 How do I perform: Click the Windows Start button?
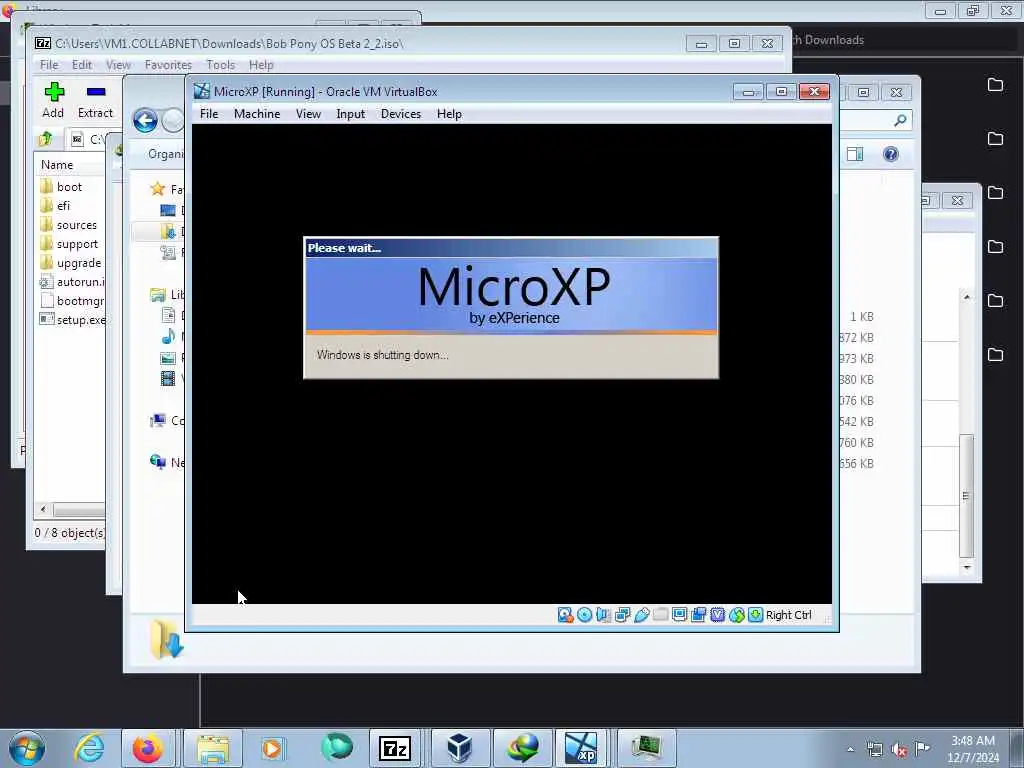27,748
